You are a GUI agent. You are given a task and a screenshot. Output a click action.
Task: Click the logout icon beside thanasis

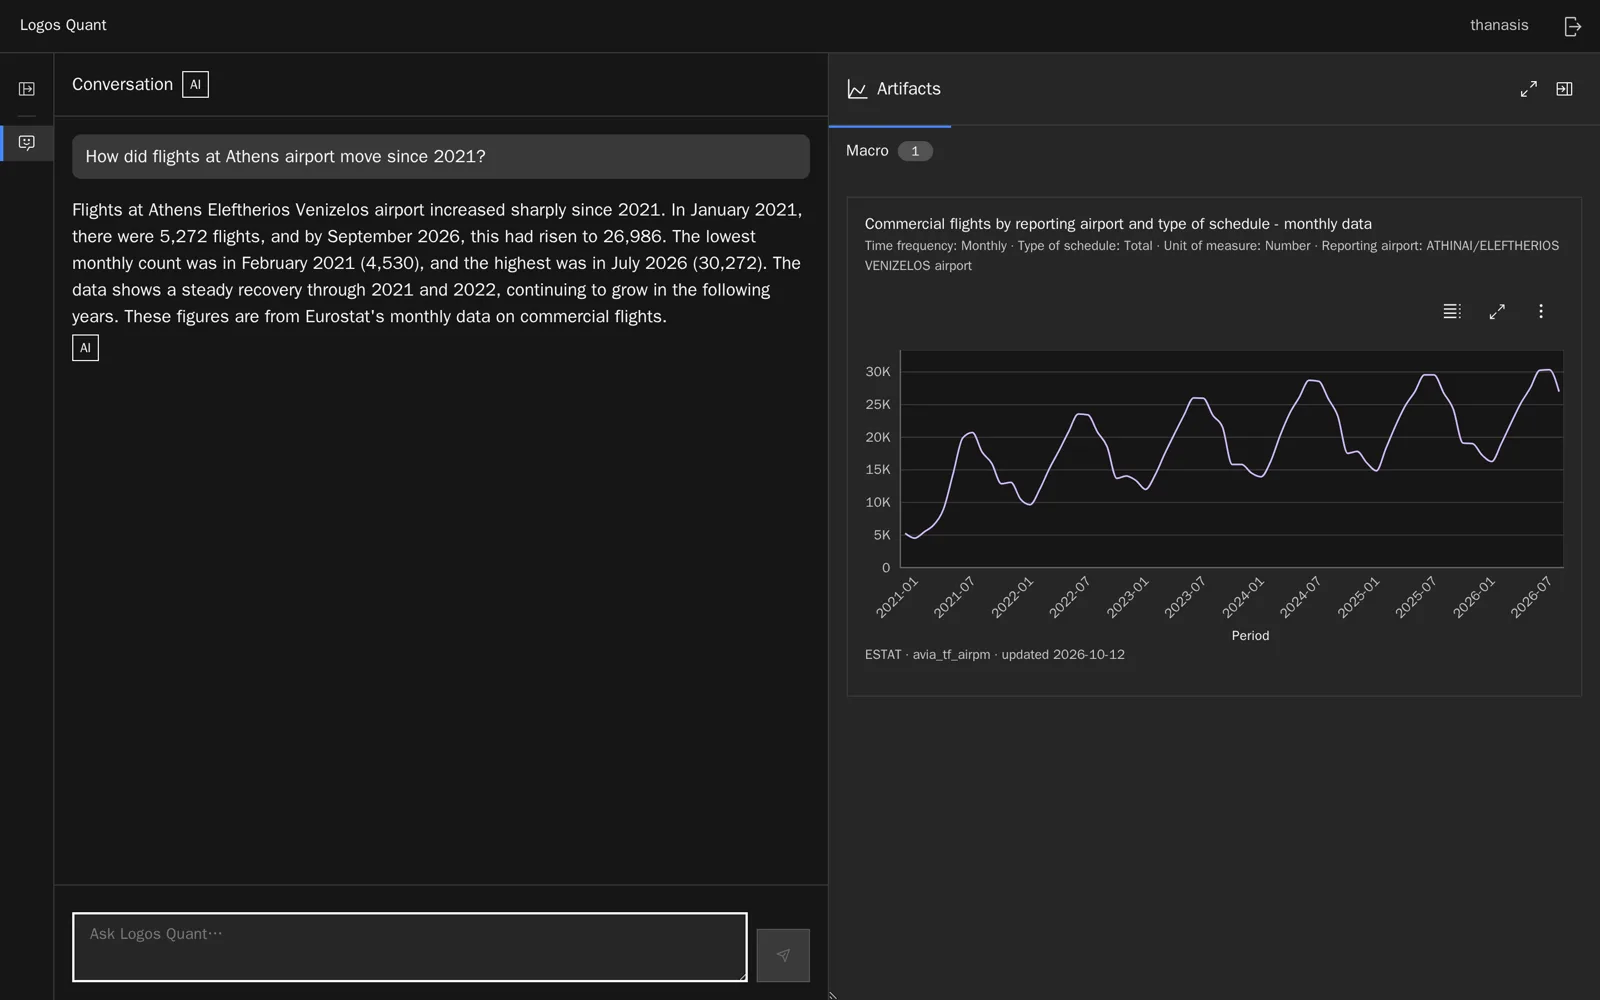[x=1572, y=26]
